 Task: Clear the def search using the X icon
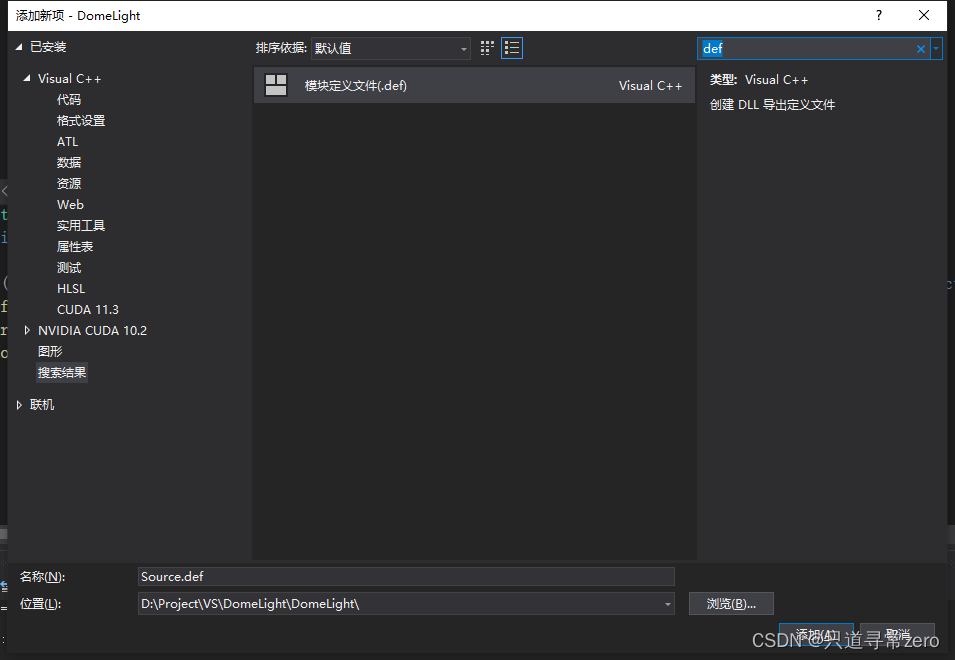pyautogui.click(x=922, y=48)
